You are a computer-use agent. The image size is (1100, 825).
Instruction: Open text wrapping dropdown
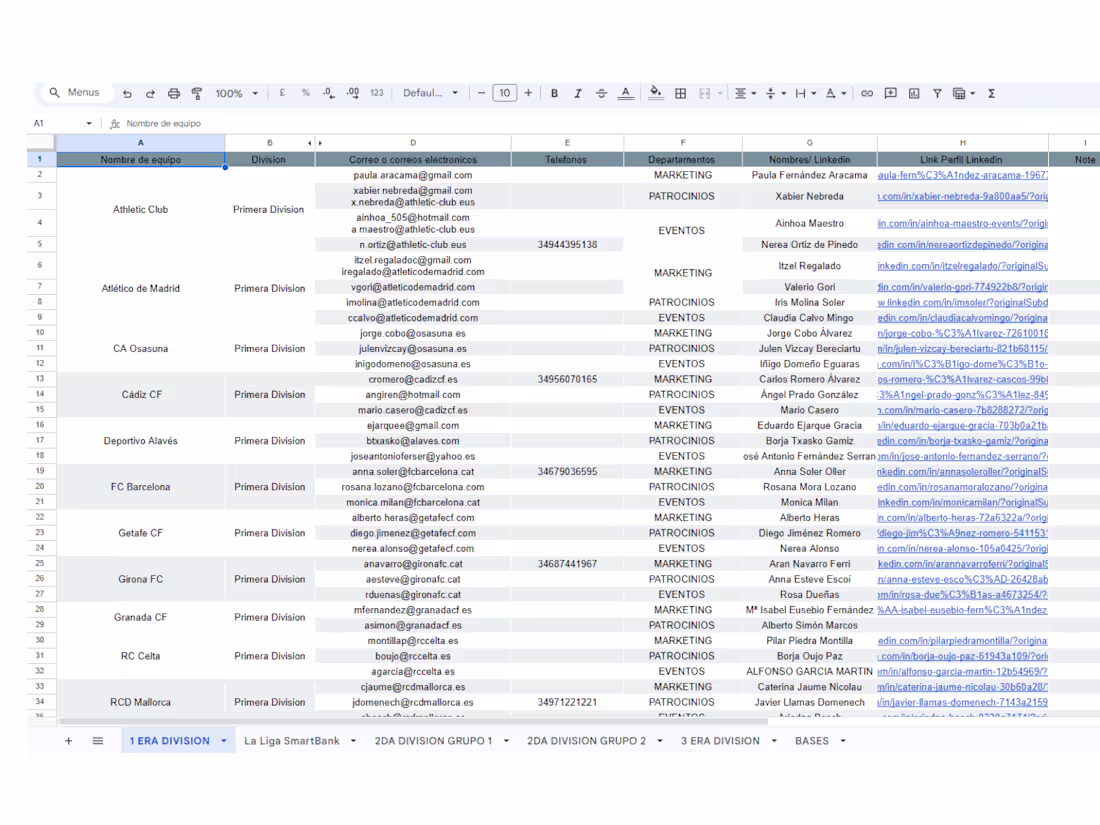[x=805, y=93]
